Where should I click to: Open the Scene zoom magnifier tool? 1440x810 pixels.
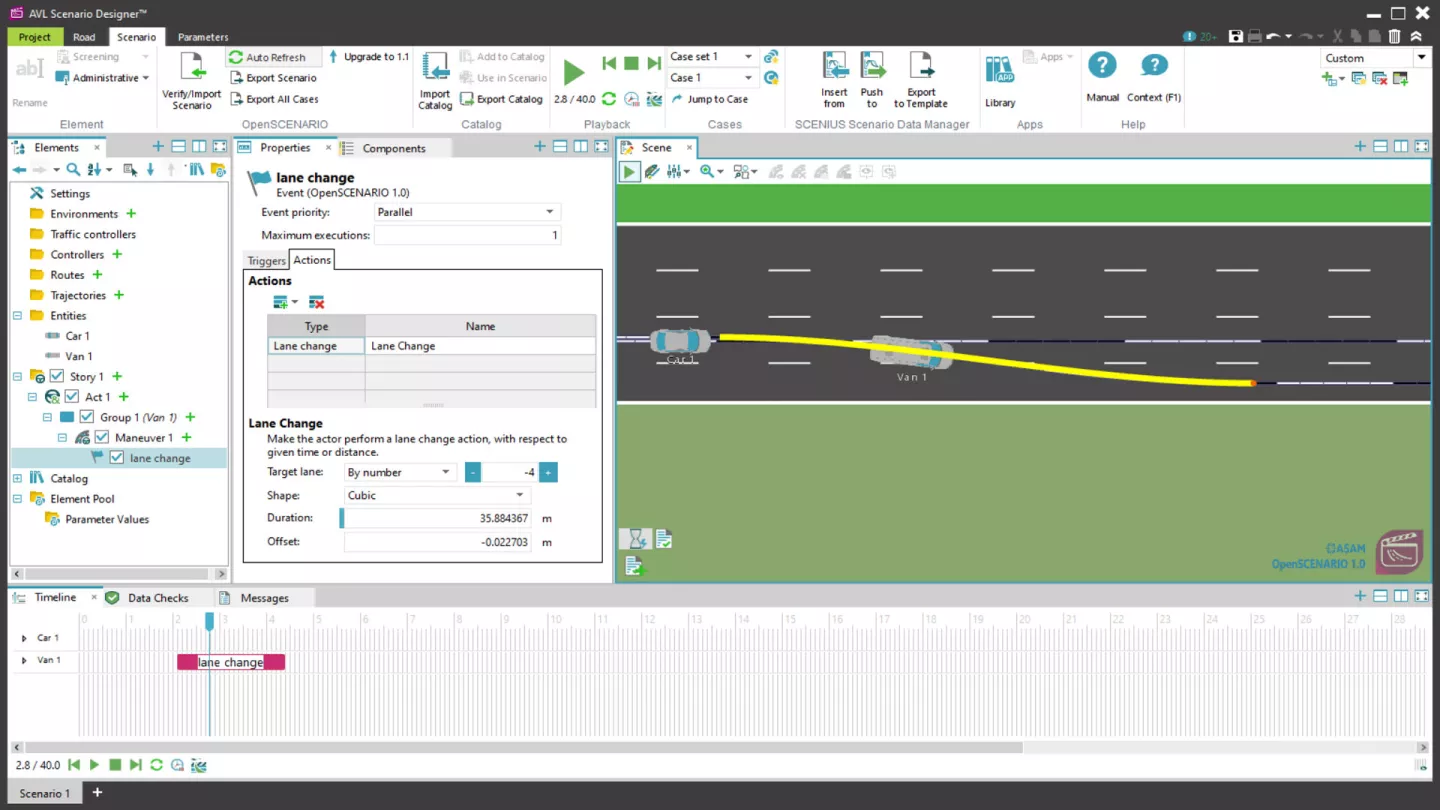tap(707, 172)
